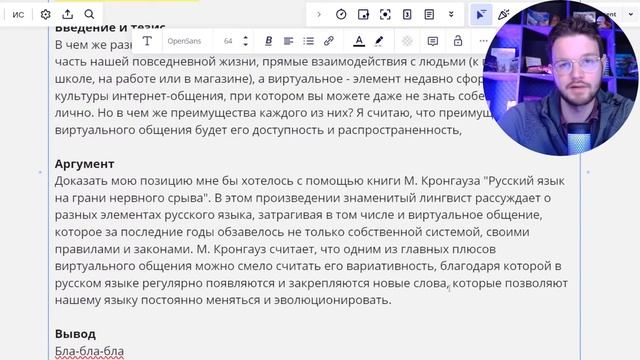Click the word 'Кронгауза' in argument
This screenshot has height=360, width=640.
[450, 181]
